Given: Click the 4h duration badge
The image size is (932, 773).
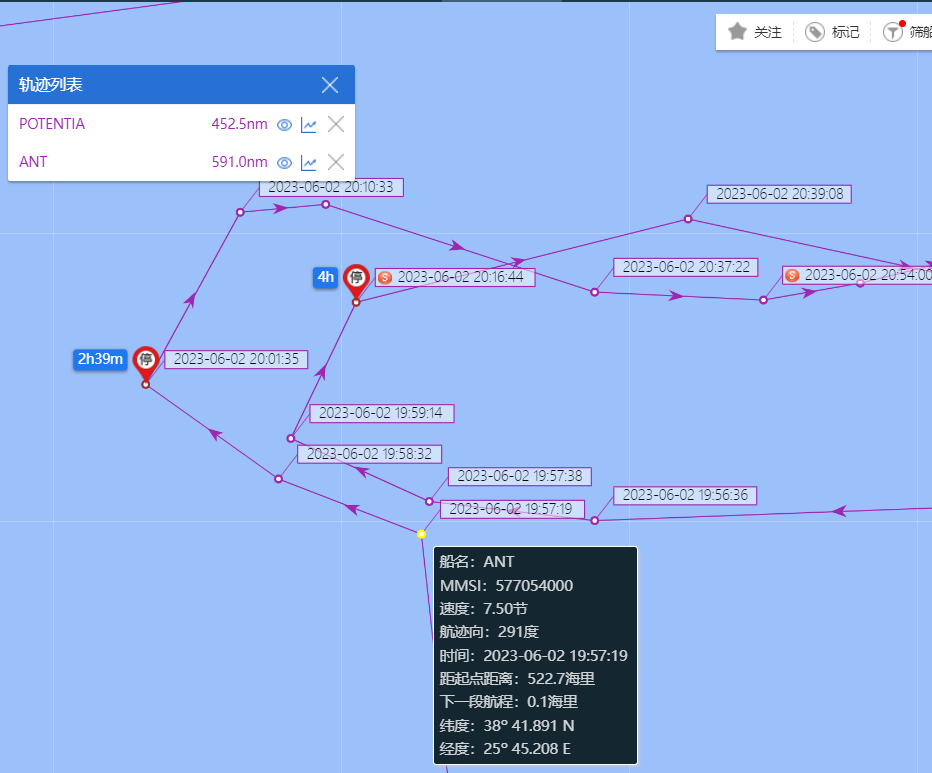Looking at the screenshot, I should [x=325, y=277].
